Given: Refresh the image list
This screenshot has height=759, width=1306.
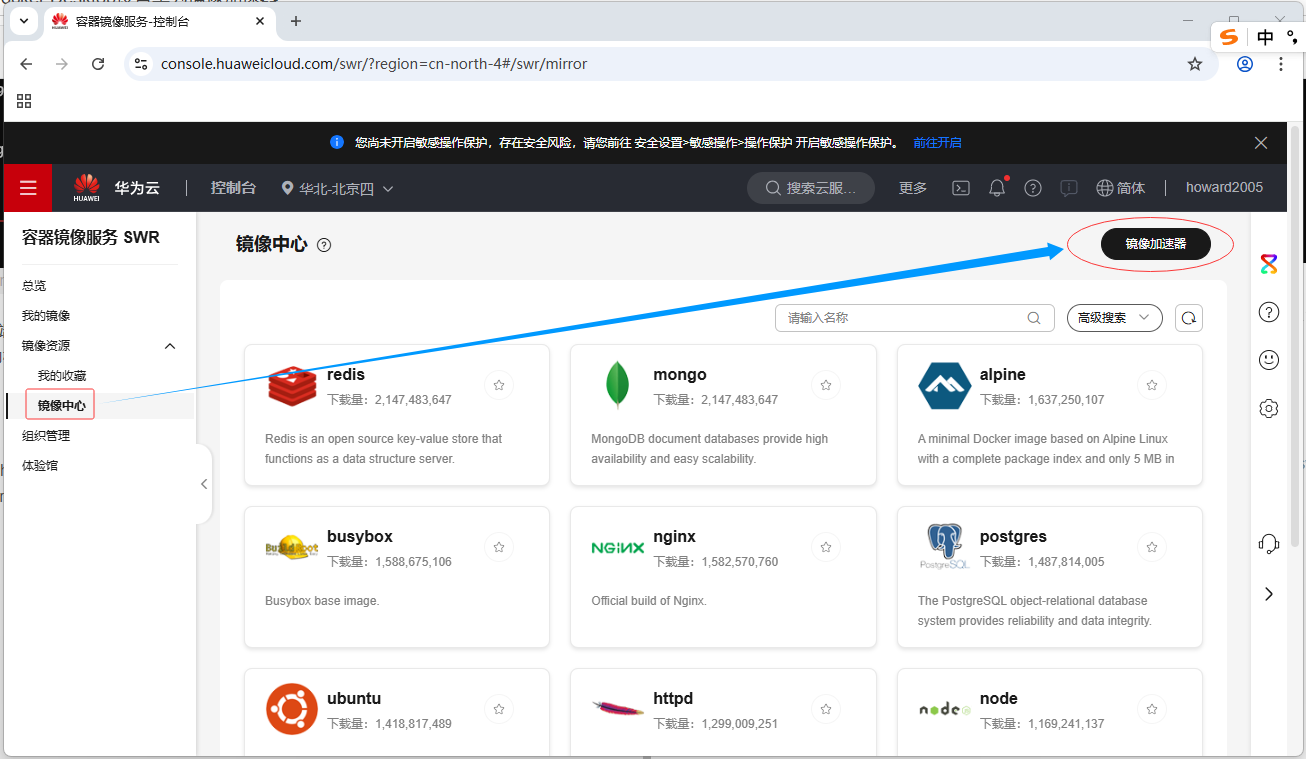Looking at the screenshot, I should click(x=1189, y=318).
